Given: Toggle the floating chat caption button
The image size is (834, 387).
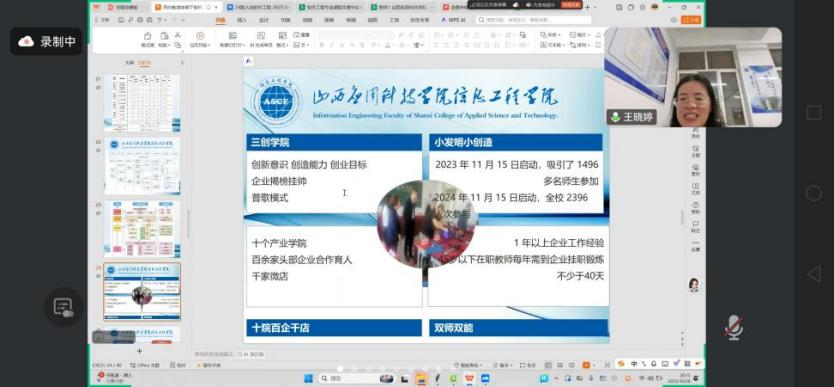Looking at the screenshot, I should [x=63, y=307].
